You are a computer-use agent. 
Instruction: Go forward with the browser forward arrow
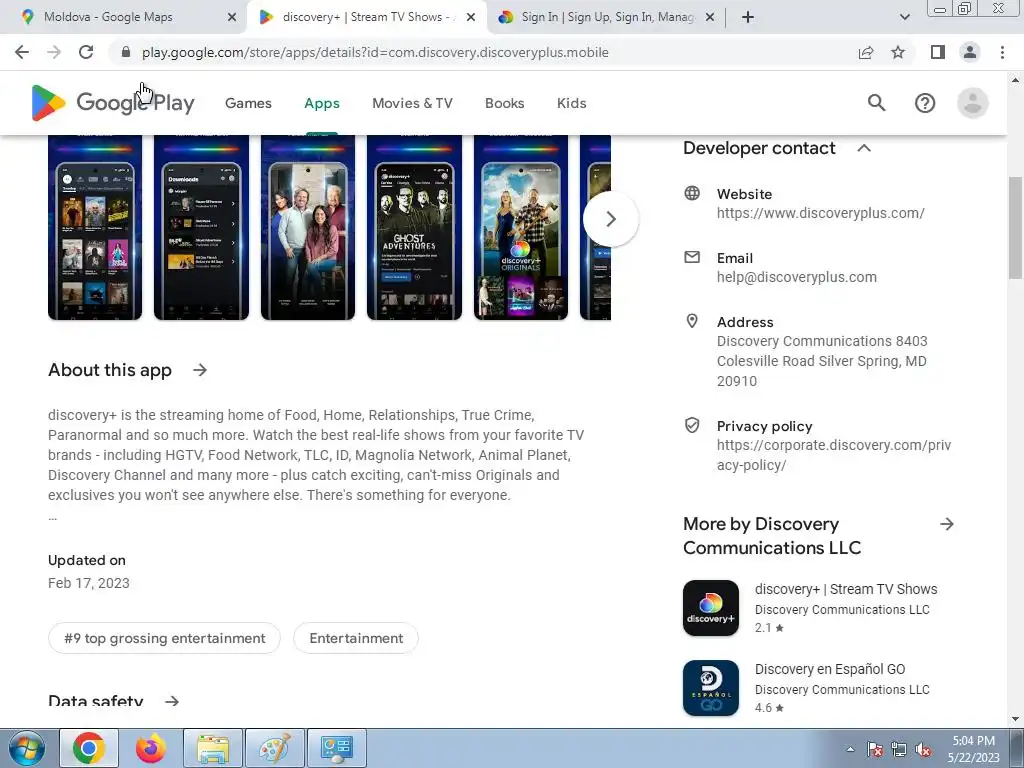tap(54, 52)
